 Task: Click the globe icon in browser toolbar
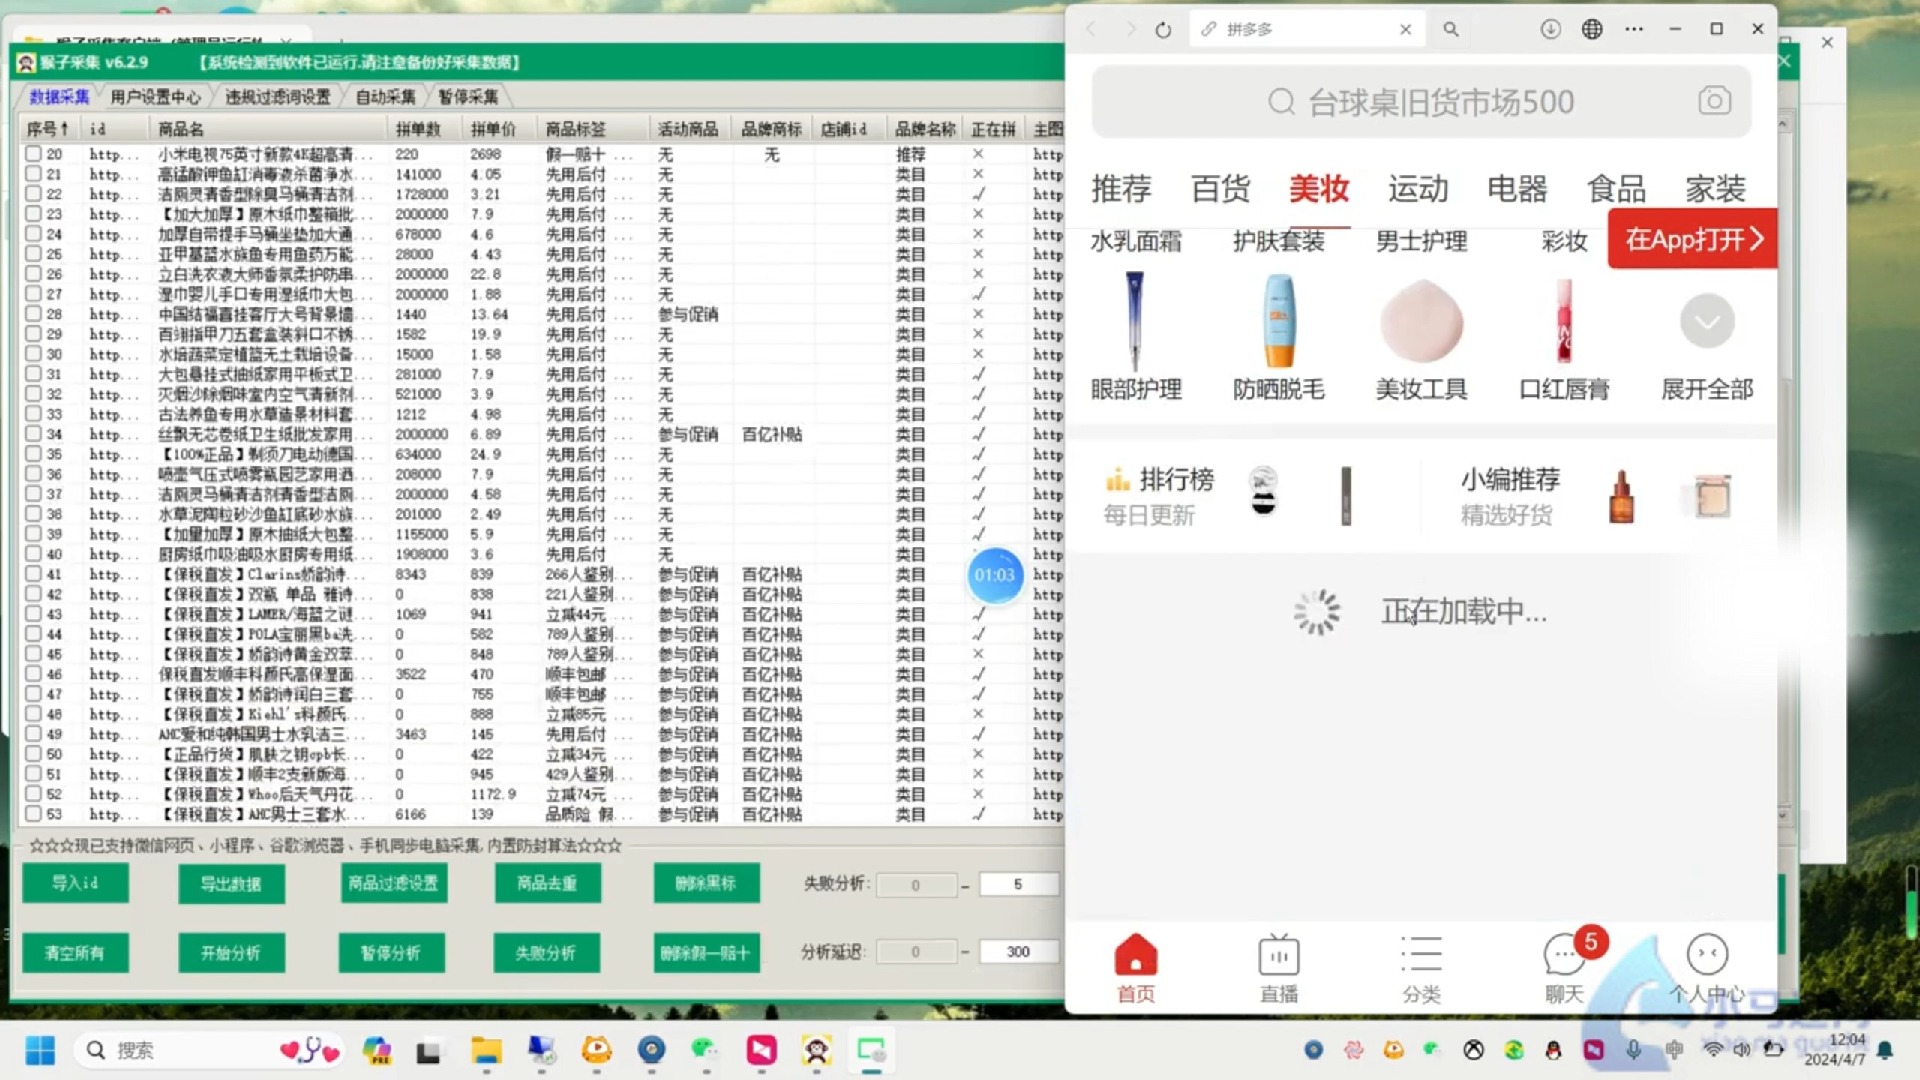click(1592, 29)
